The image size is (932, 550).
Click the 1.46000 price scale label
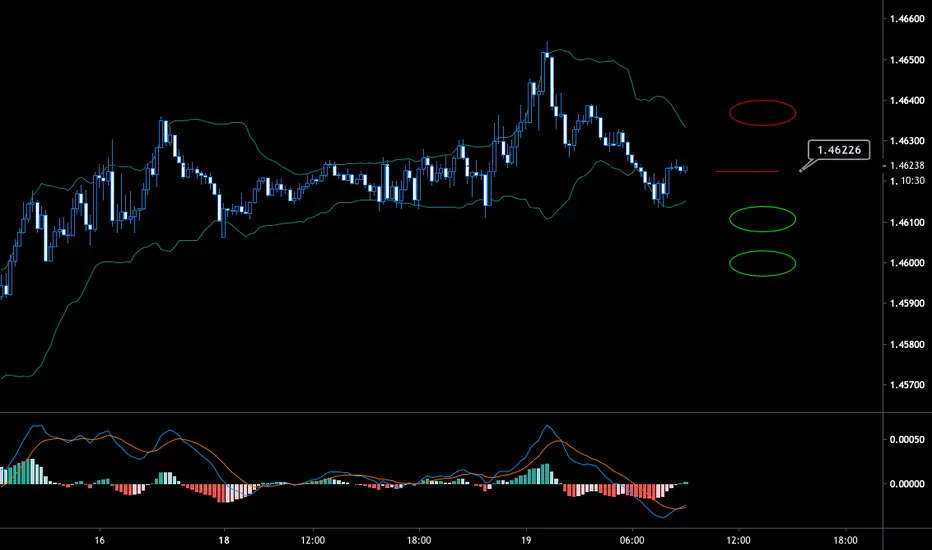pyautogui.click(x=907, y=263)
